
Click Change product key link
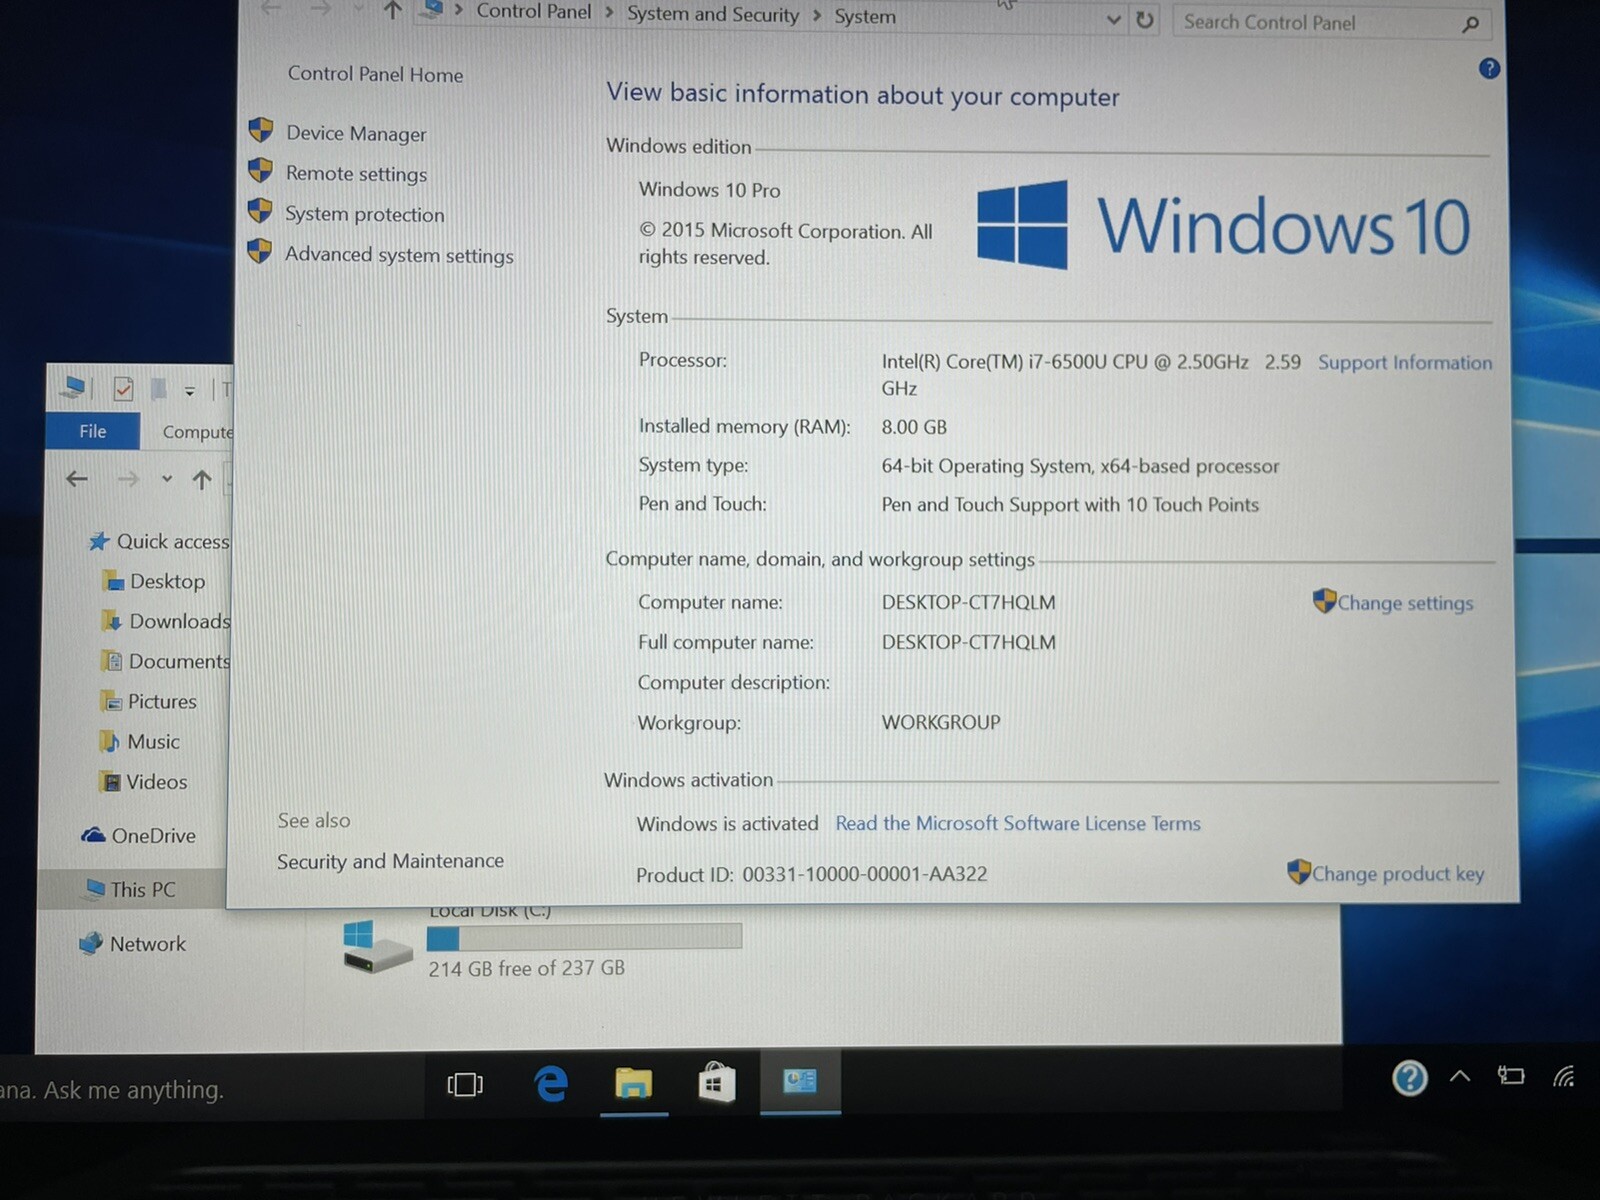[x=1398, y=874]
